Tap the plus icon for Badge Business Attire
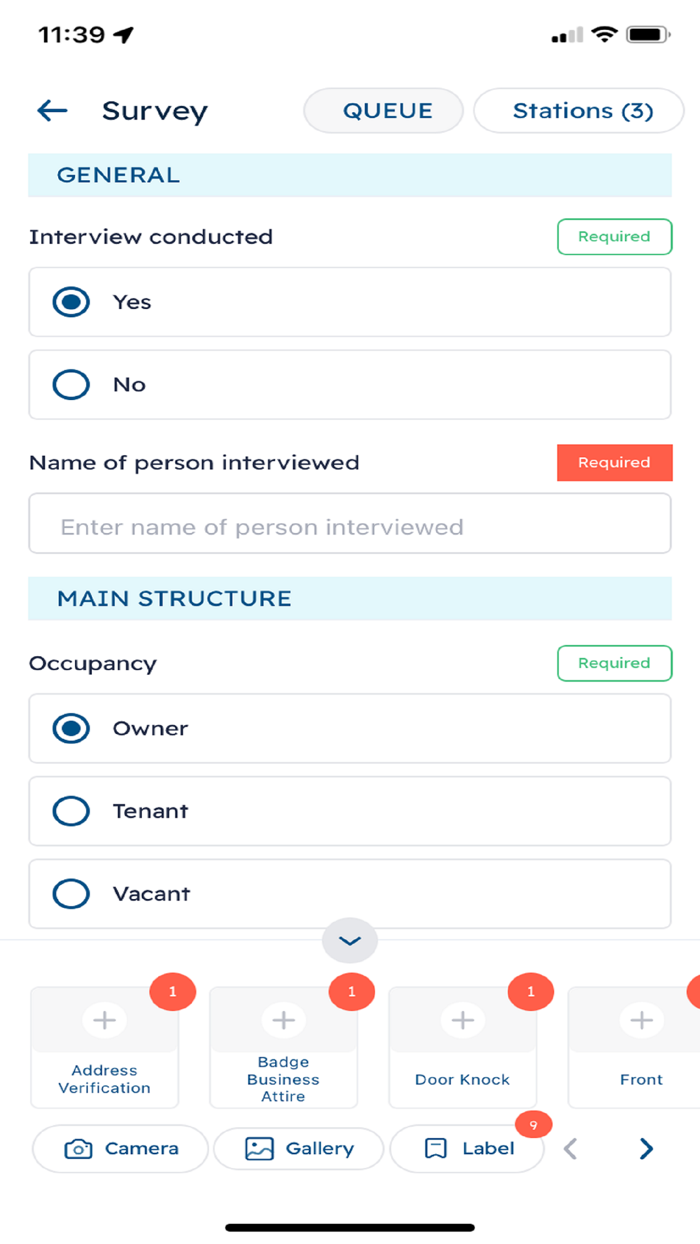Image resolution: width=700 pixels, height=1244 pixels. click(x=283, y=1020)
